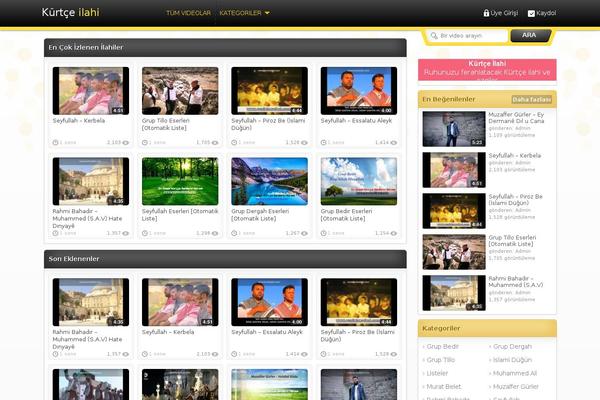Click eye views icon on Seyfullah Eserleri card
This screenshot has width=600, height=400.
215,233
